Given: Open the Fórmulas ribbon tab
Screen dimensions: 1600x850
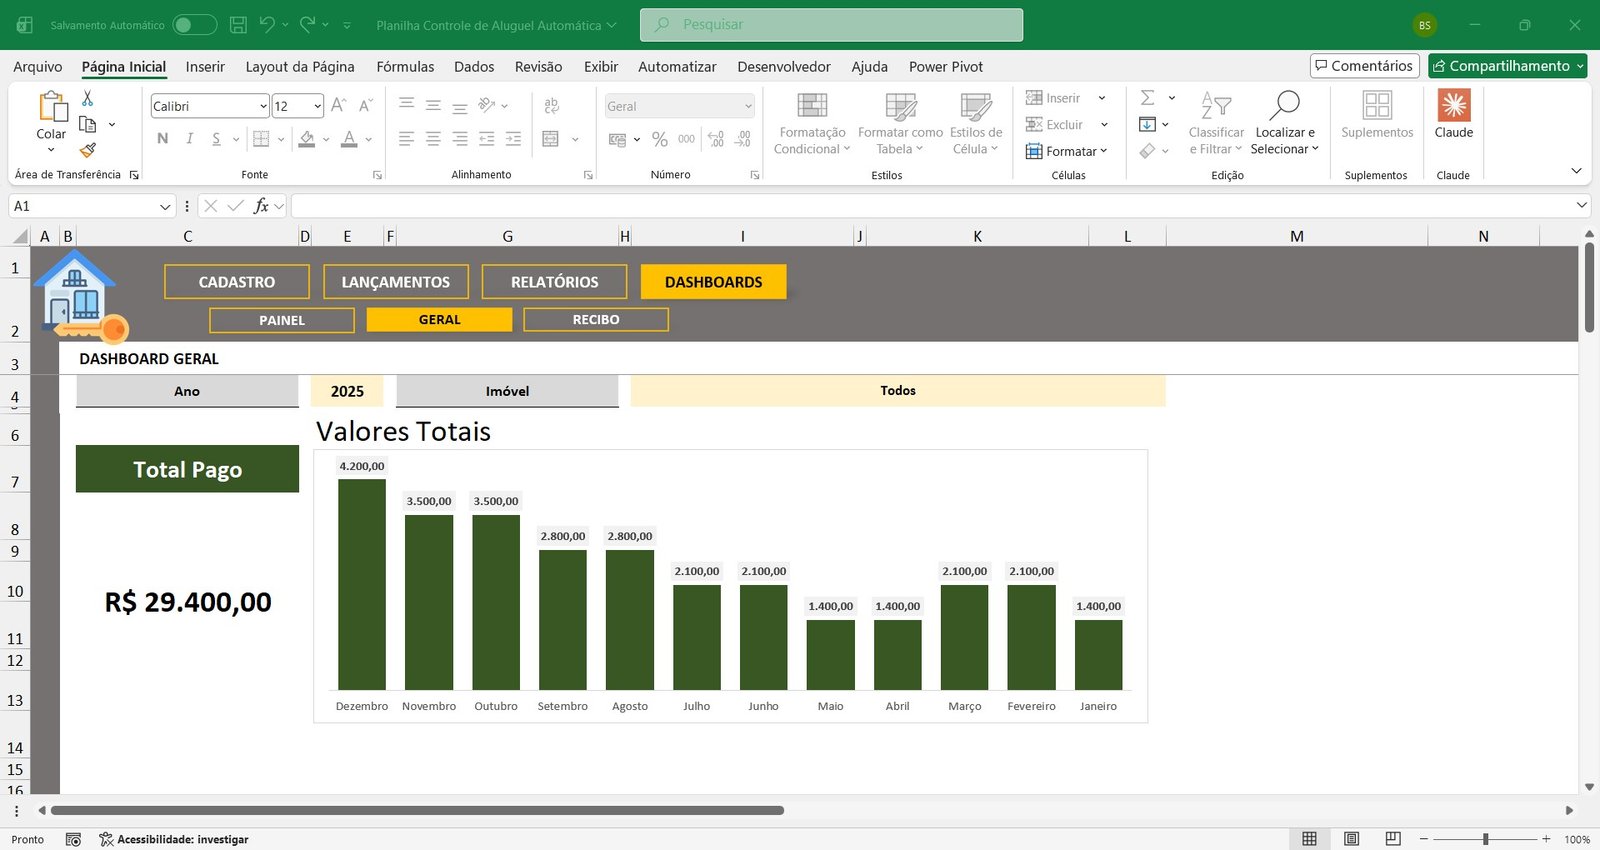Looking at the screenshot, I should pos(405,66).
